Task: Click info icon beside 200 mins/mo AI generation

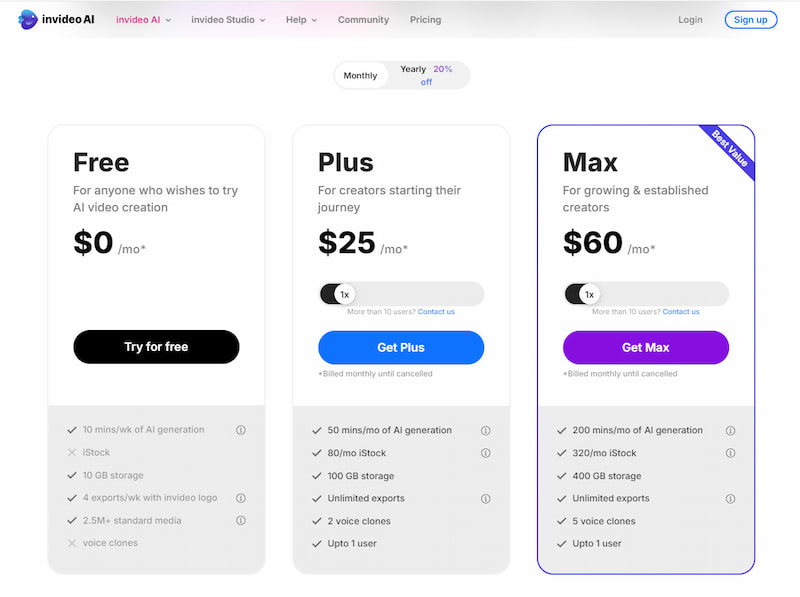Action: 730,431
